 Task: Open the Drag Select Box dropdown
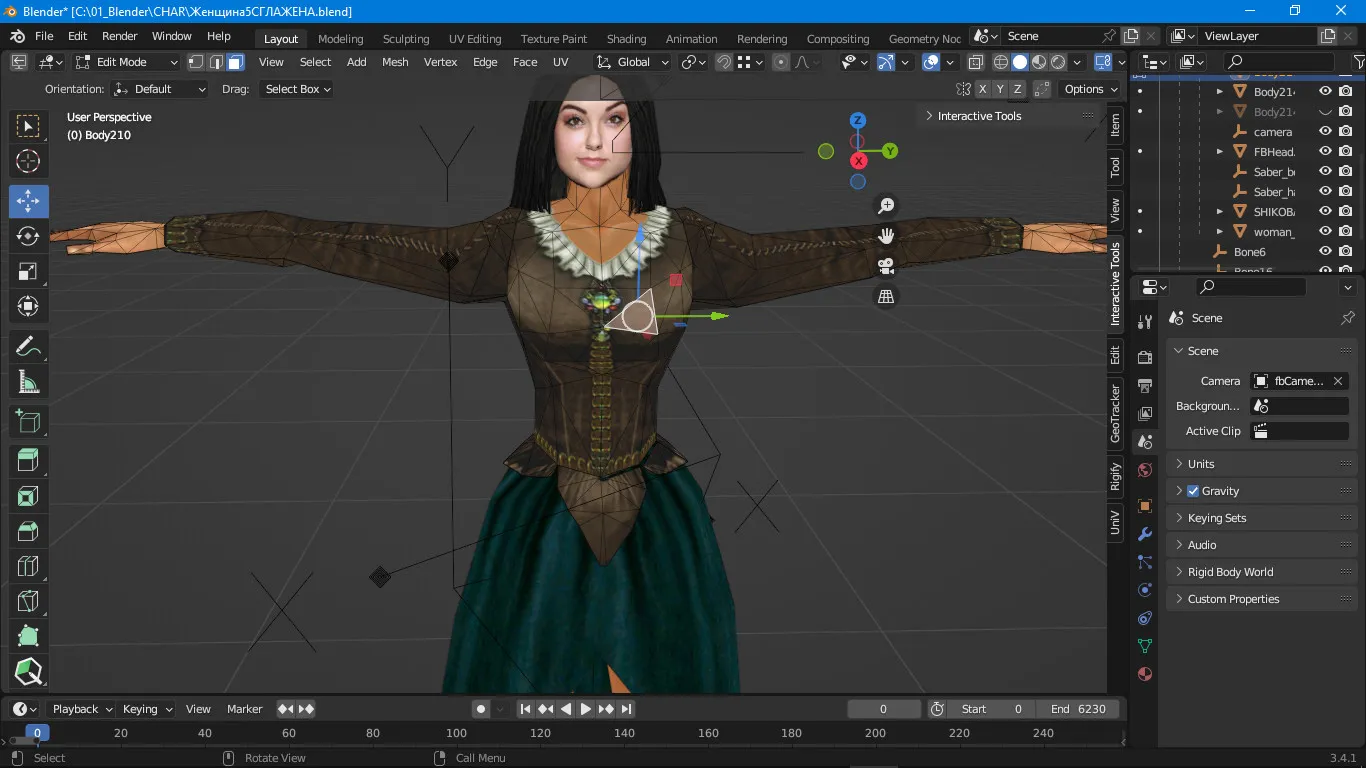(x=297, y=89)
